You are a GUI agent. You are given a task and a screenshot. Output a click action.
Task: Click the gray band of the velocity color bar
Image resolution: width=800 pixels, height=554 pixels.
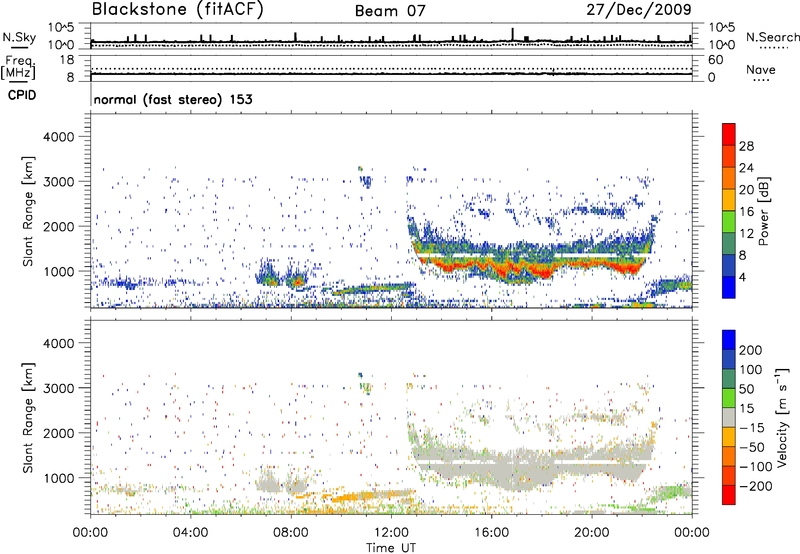click(729, 417)
